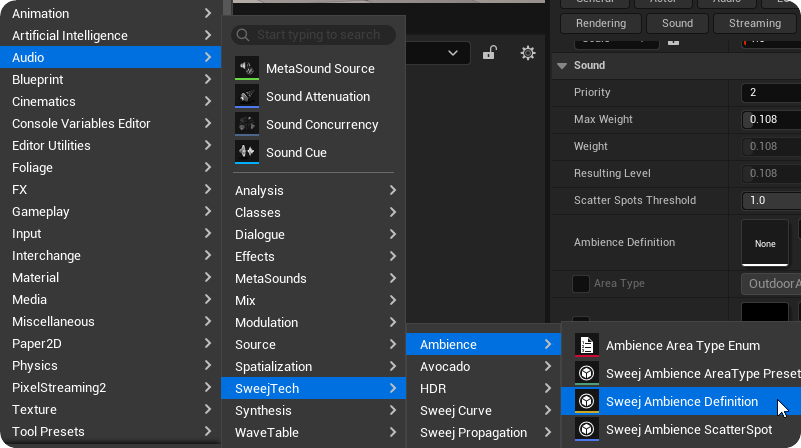
Task: Expand the Mix audio submenu
Action: pos(313,300)
